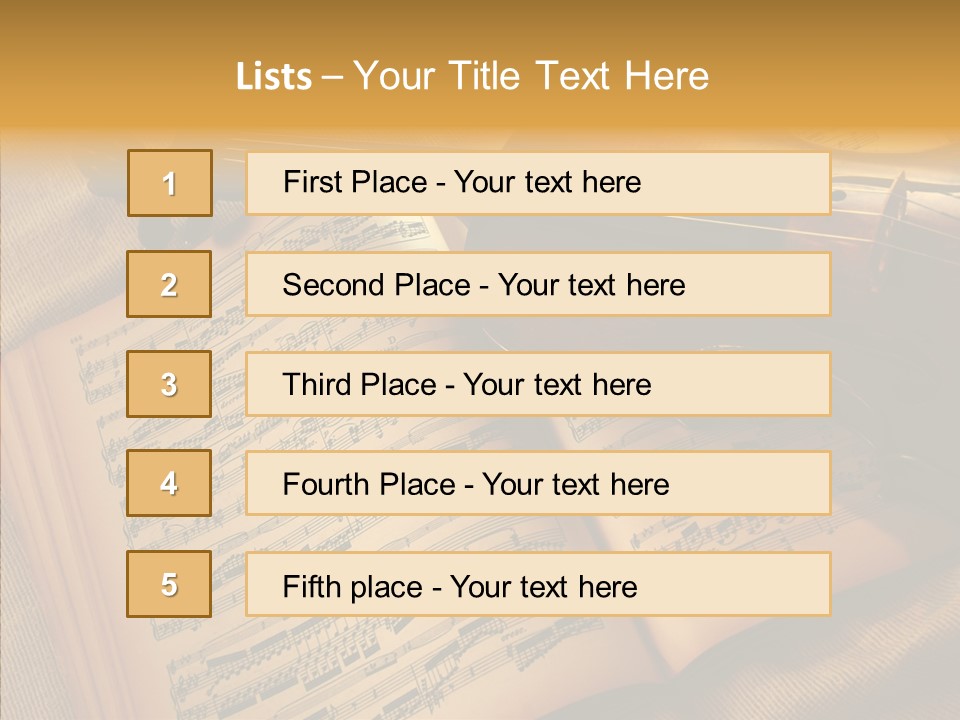This screenshot has width=960, height=720.
Task: Click 'Your text here' in Fourth Place
Action: click(x=575, y=485)
